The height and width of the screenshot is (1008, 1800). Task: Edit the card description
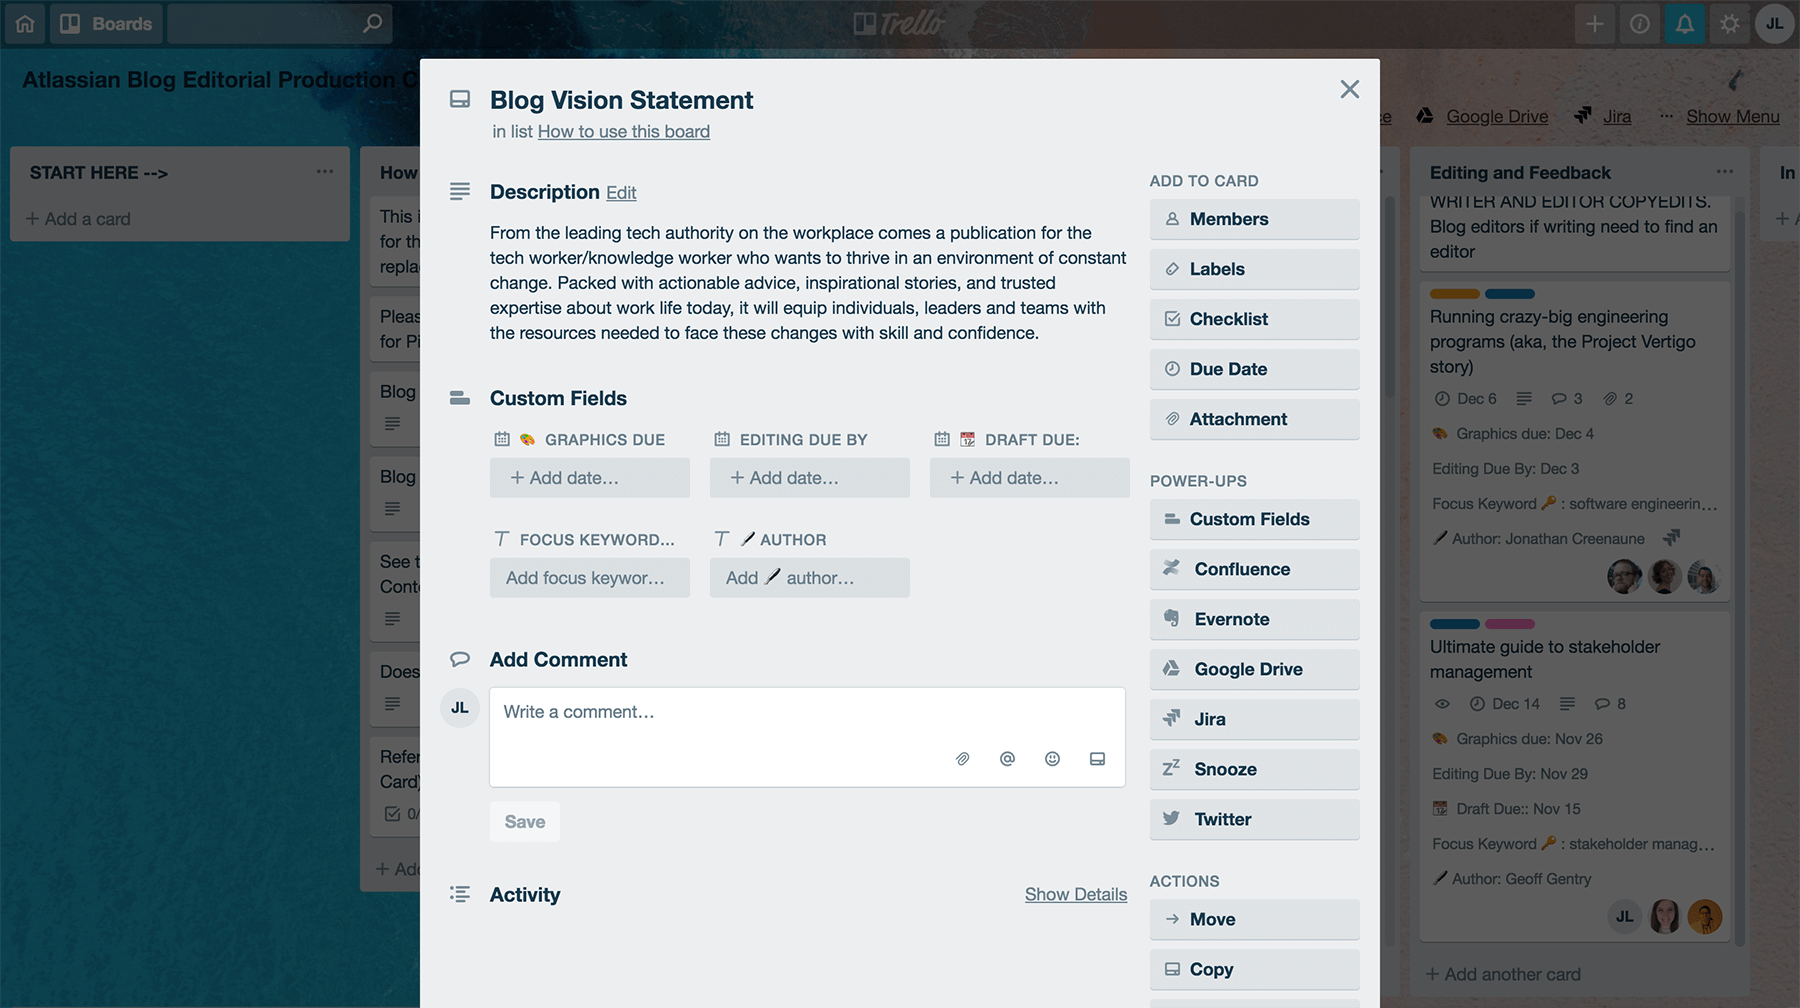(621, 193)
